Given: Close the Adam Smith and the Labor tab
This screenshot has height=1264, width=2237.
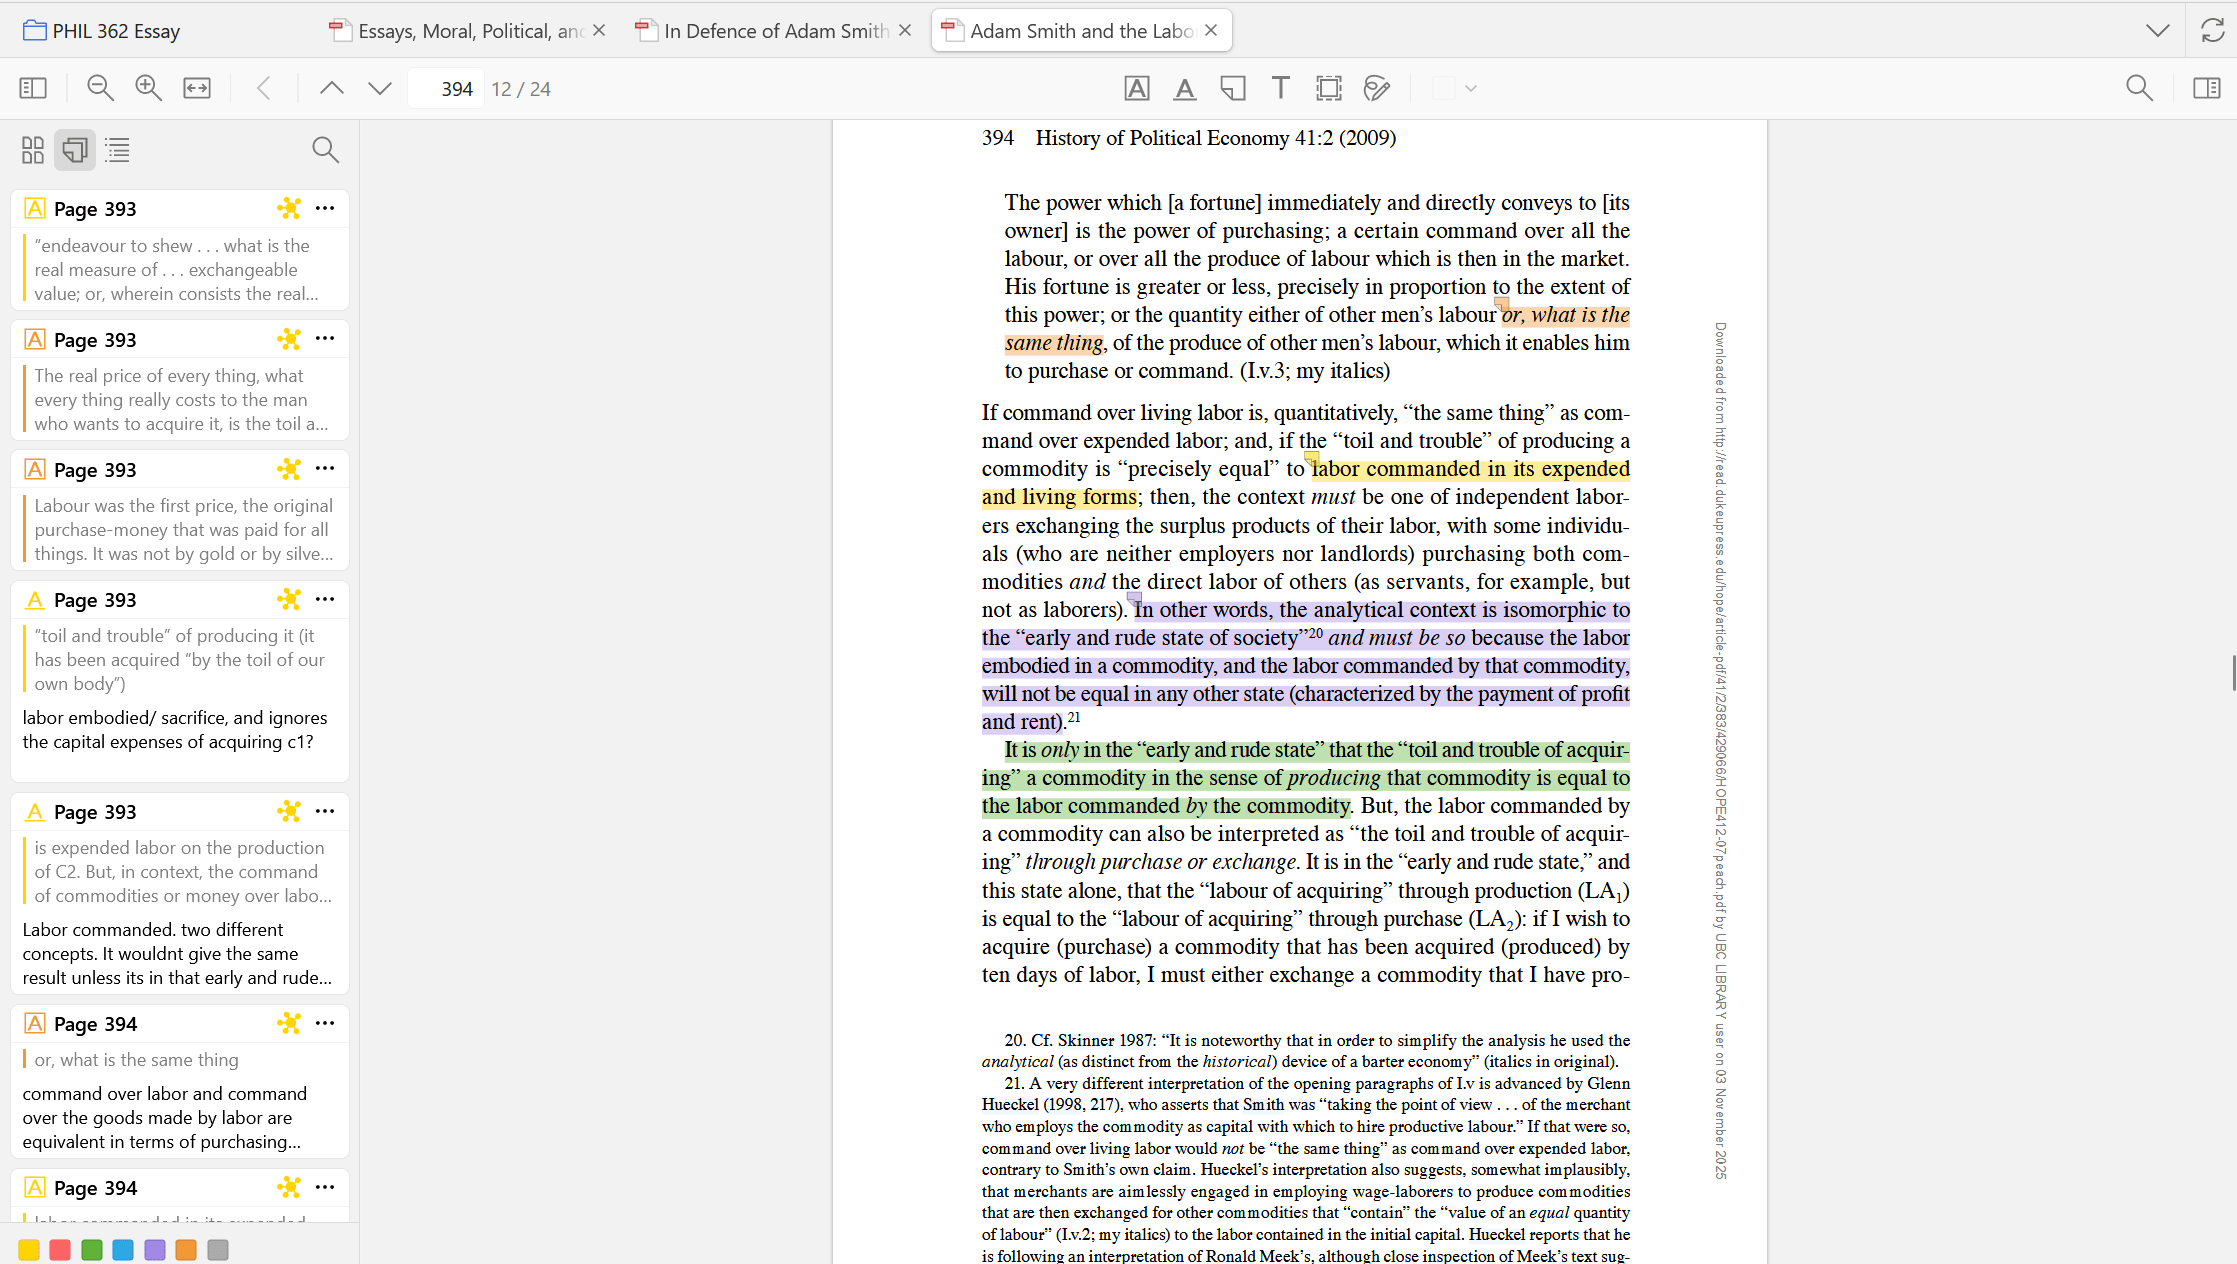Looking at the screenshot, I should pyautogui.click(x=1211, y=31).
